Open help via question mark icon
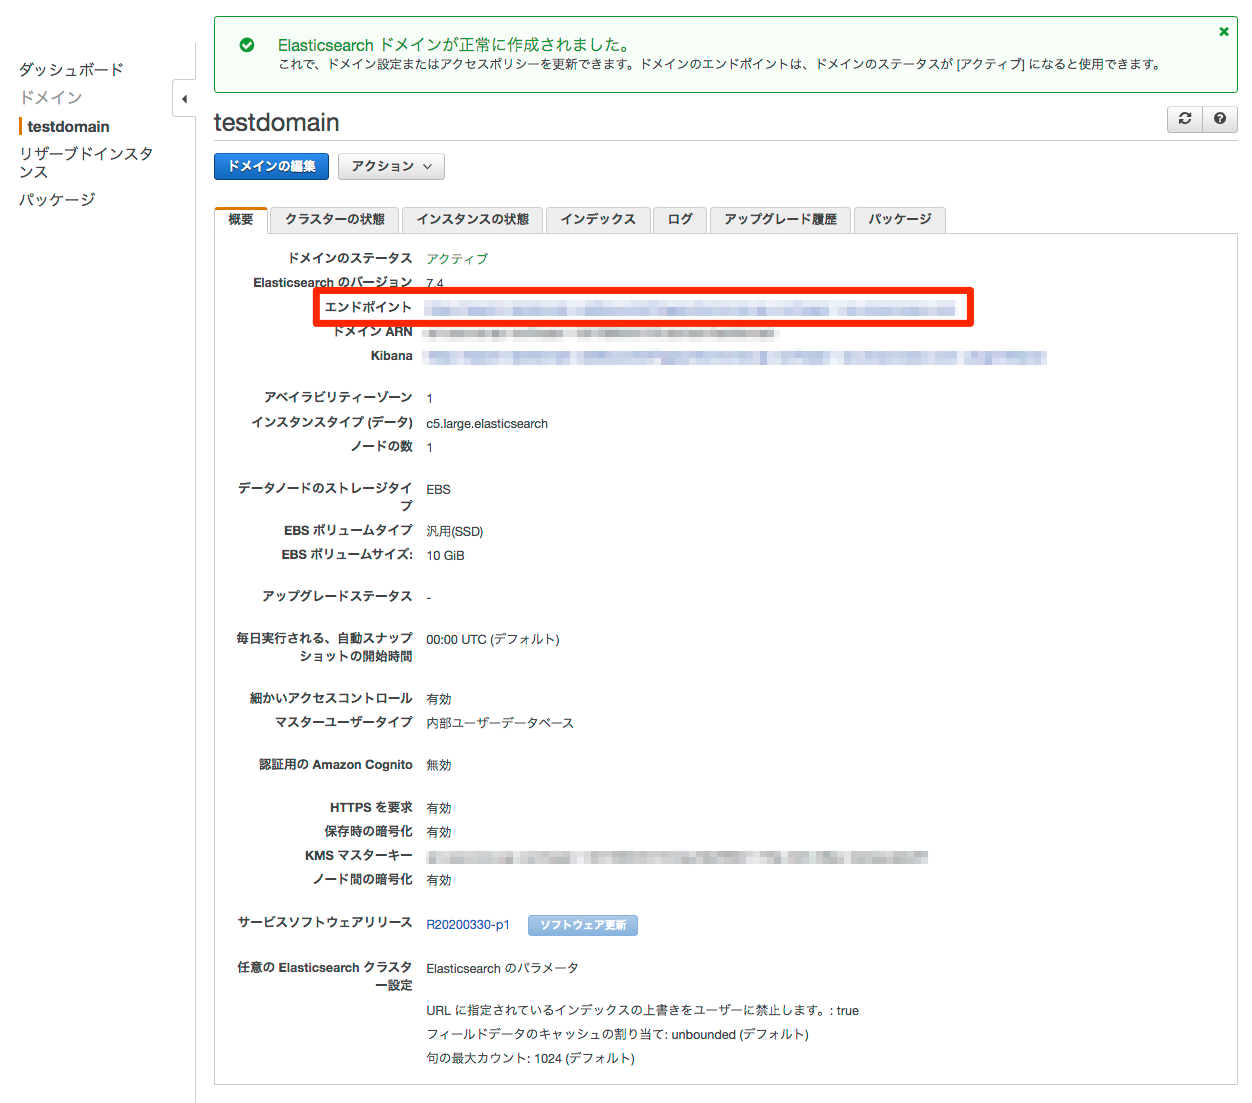The image size is (1252, 1103). [1220, 119]
